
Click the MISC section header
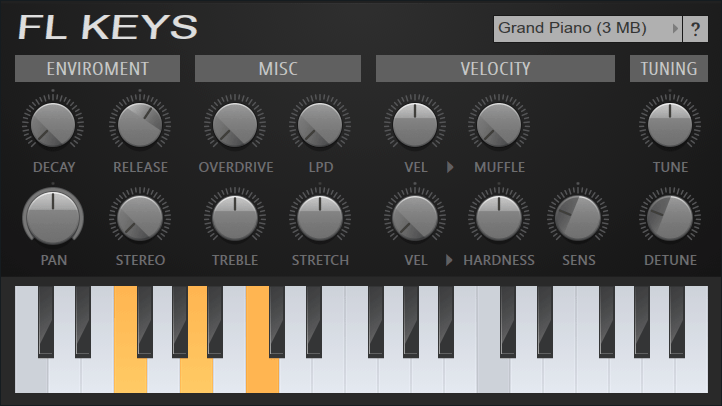(278, 69)
